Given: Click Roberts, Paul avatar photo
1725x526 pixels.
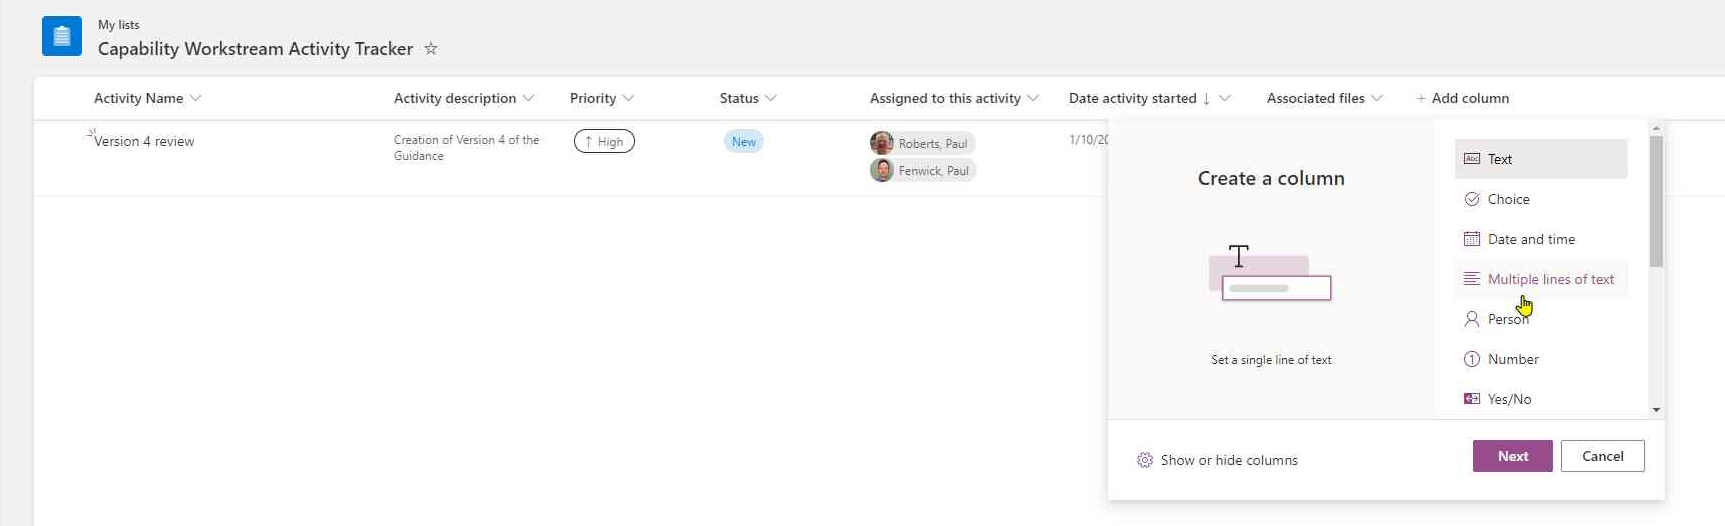Looking at the screenshot, I should point(882,143).
